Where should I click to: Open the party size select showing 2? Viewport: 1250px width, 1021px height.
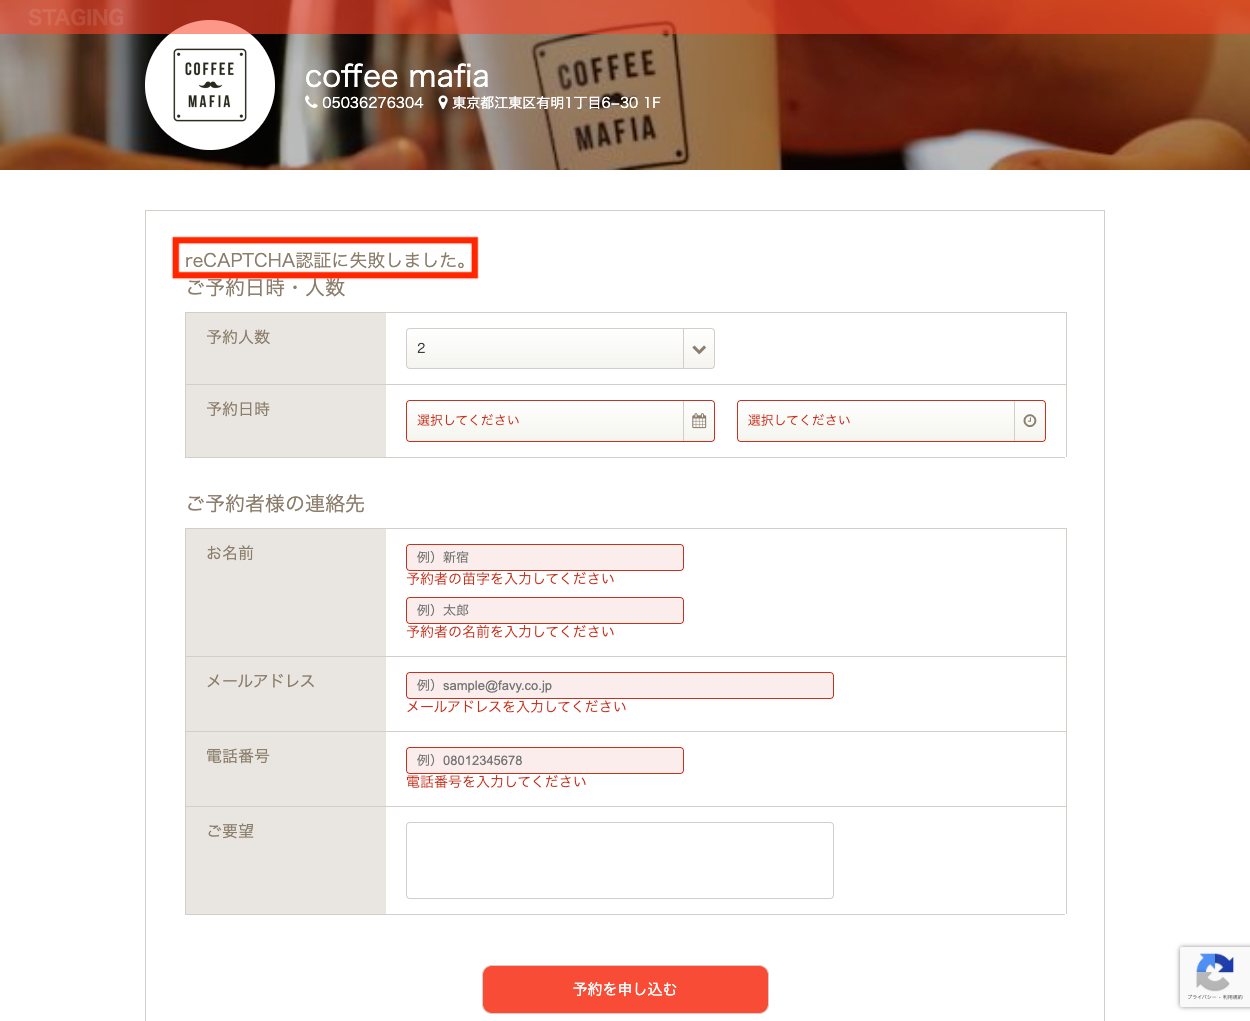tap(560, 349)
